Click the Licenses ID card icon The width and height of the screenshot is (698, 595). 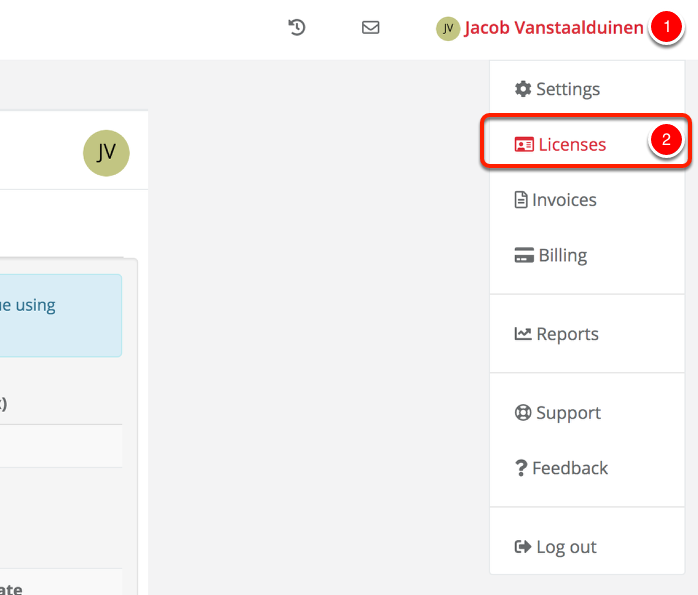[x=524, y=145]
